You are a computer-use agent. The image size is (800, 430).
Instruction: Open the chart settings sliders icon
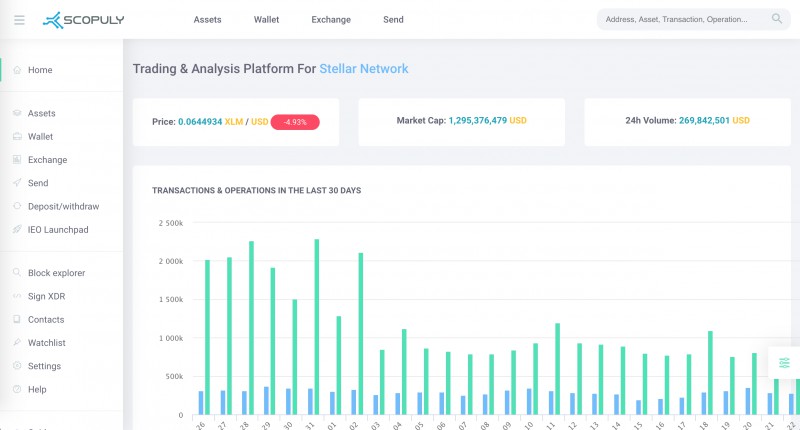[x=784, y=363]
